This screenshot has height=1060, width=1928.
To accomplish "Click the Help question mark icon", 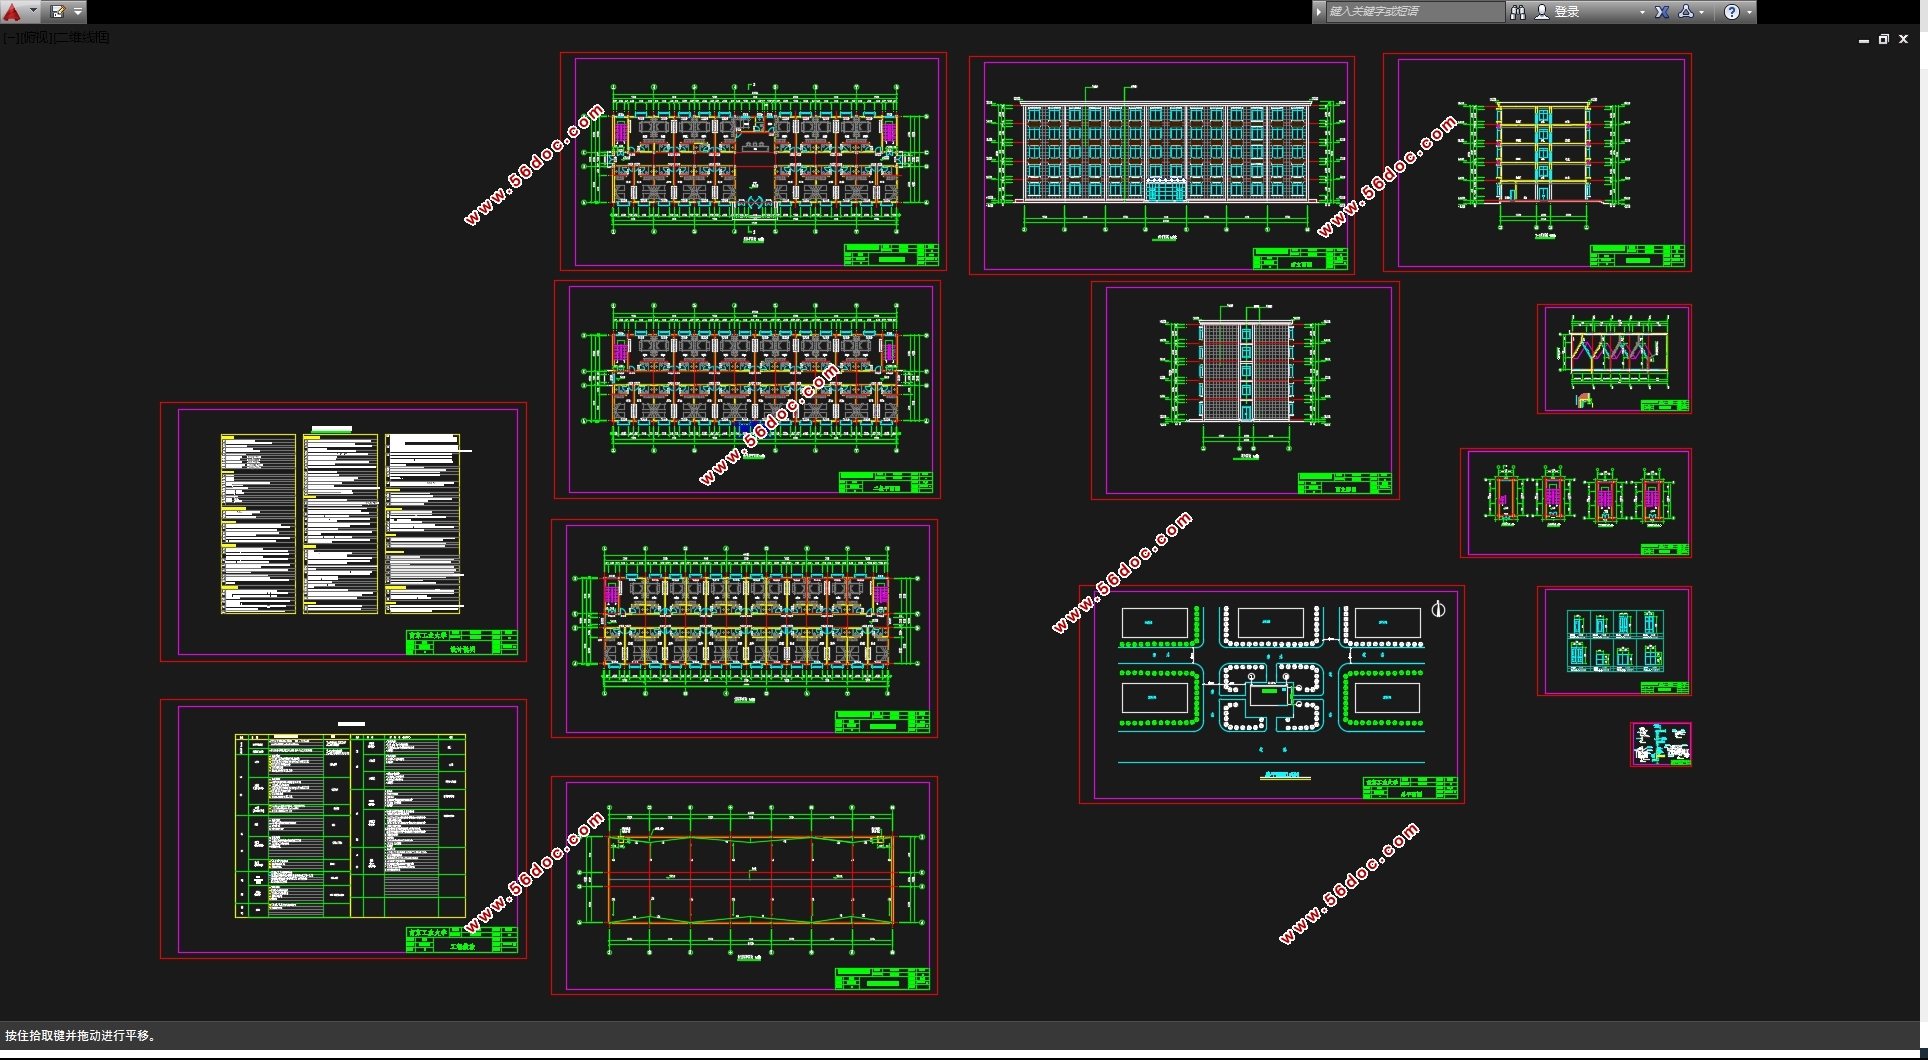I will coord(1732,12).
